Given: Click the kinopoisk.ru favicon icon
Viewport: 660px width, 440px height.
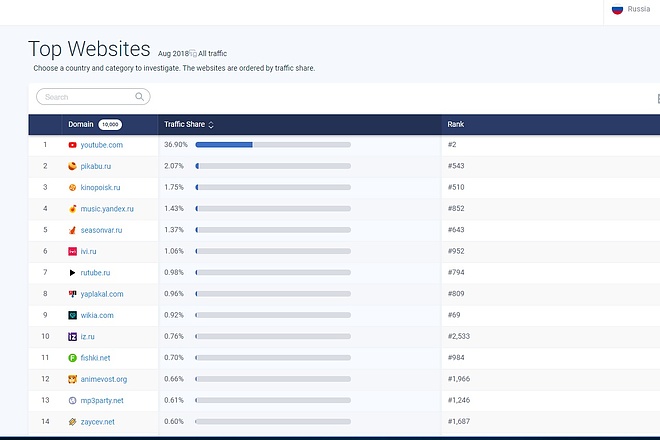Looking at the screenshot, I should 72,187.
